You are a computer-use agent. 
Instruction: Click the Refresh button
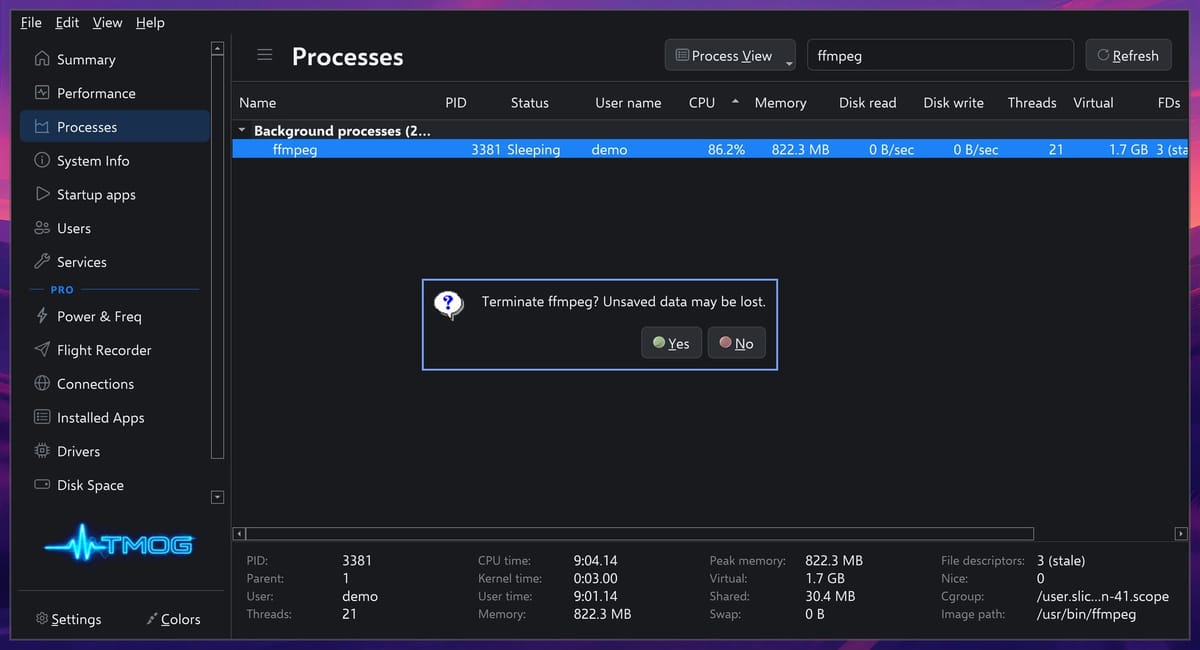pos(1128,56)
